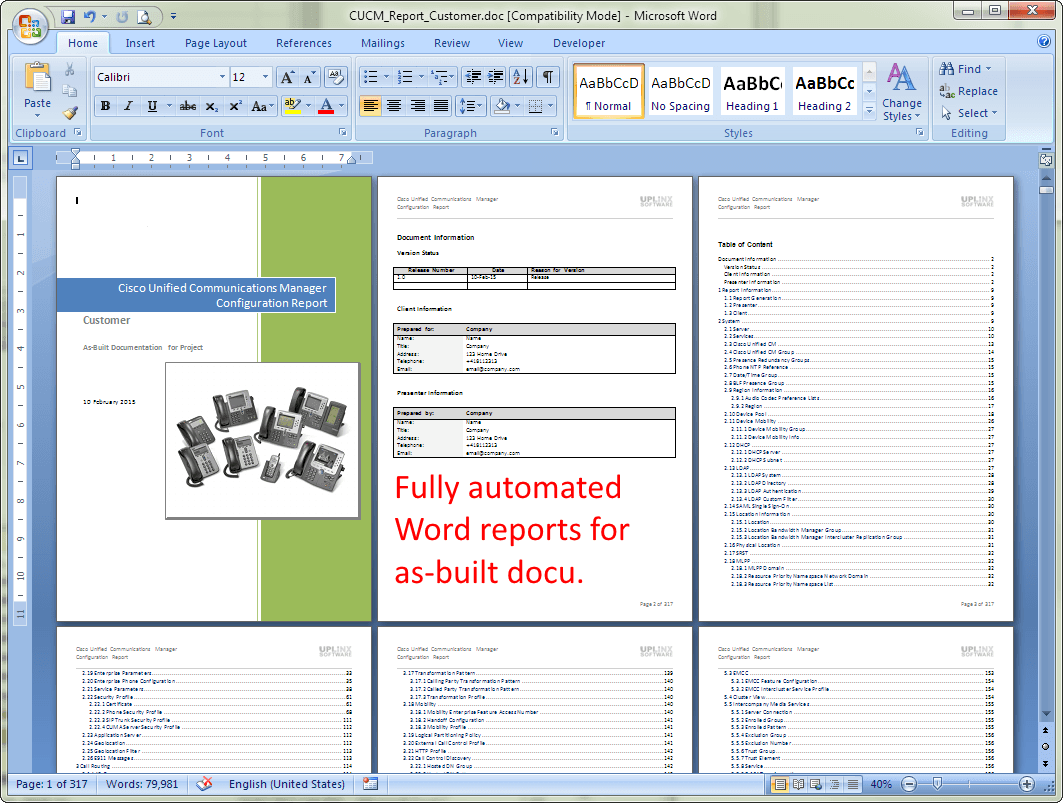
Task: Apply red font color
Action: [x=326, y=106]
